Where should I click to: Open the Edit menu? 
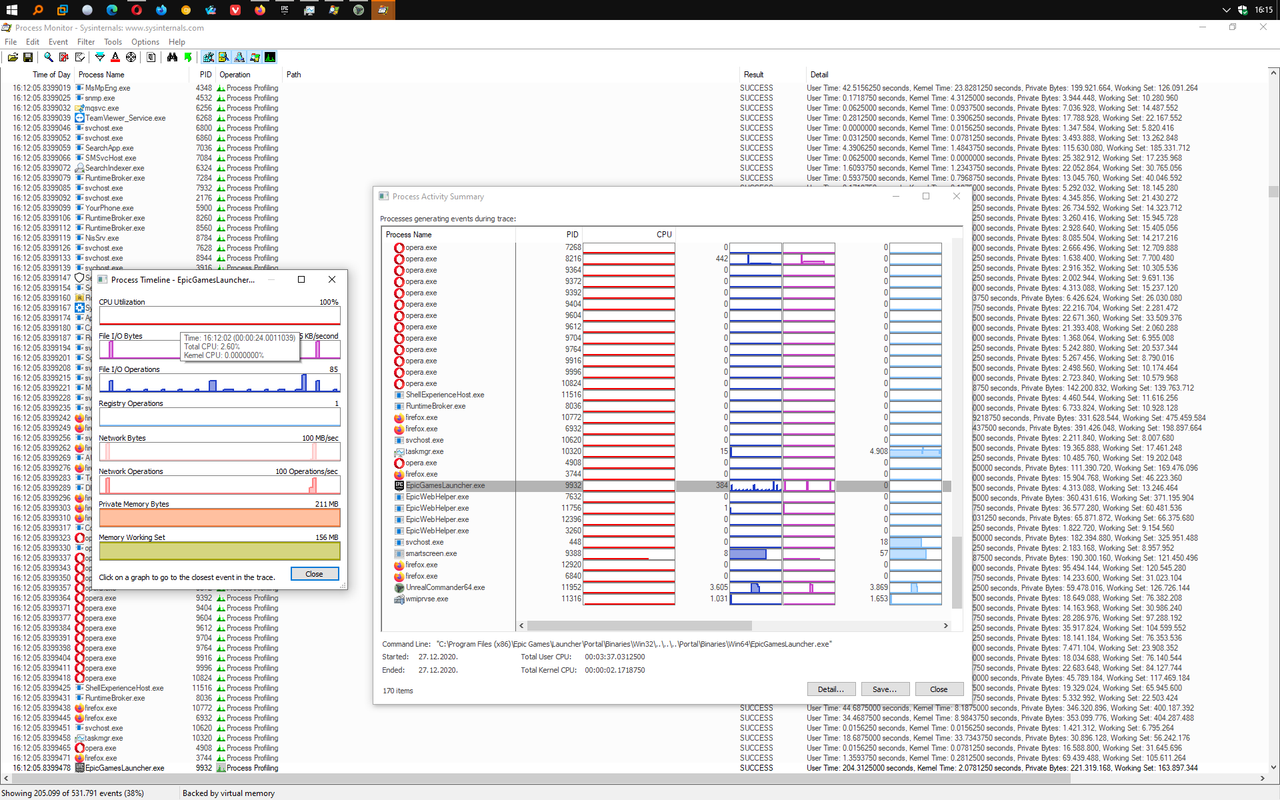tap(33, 42)
